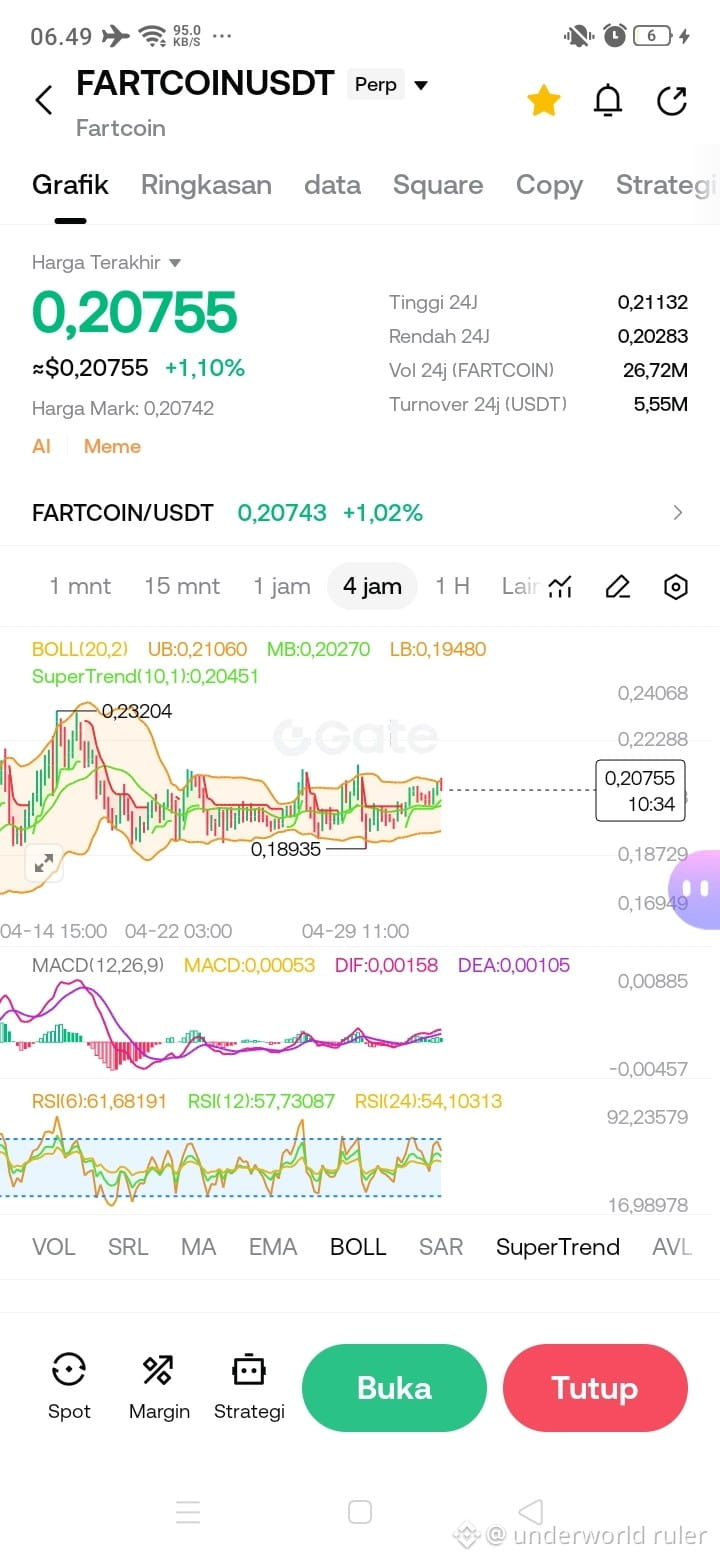Toggle the favorite star icon
Screen dimensions: 720x1560
544,100
